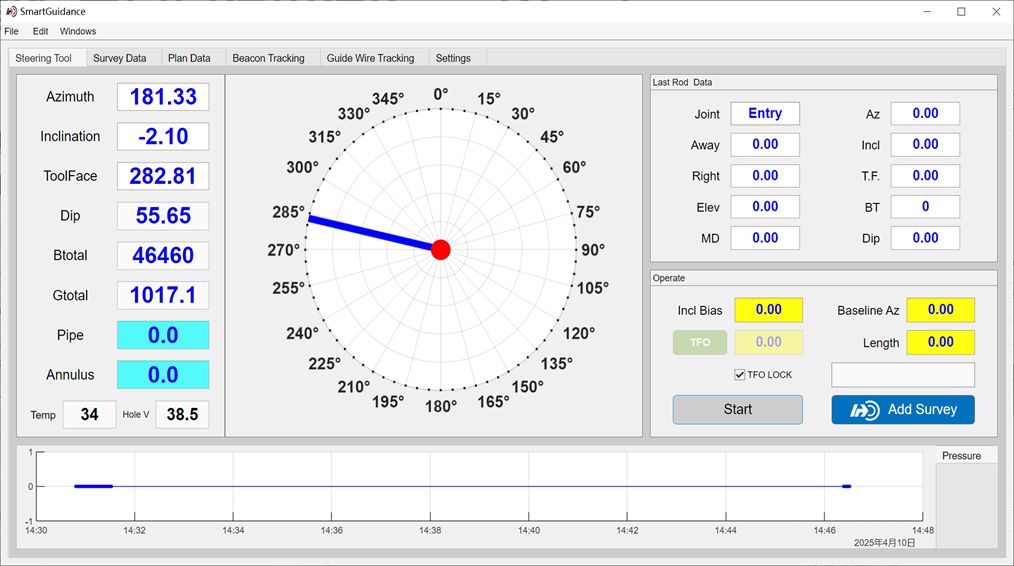
Task: Click the Inclination value -2.10
Action: click(163, 136)
